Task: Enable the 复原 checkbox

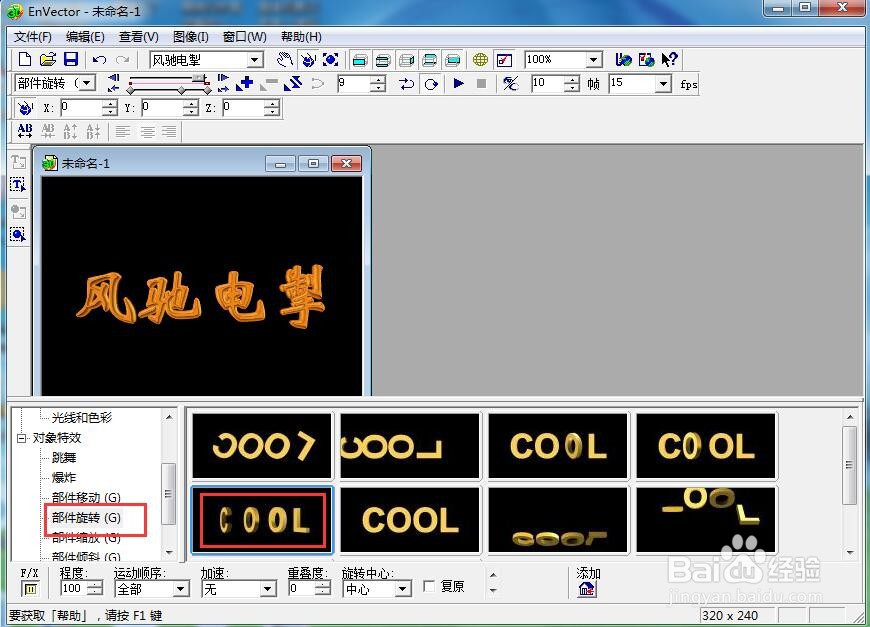Action: [x=429, y=586]
